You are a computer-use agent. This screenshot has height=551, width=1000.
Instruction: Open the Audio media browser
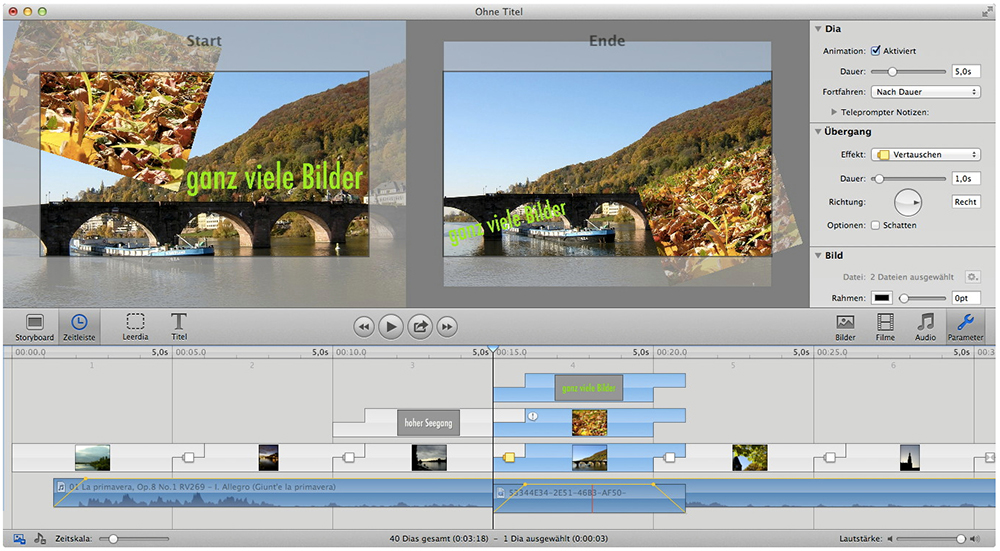tap(926, 326)
